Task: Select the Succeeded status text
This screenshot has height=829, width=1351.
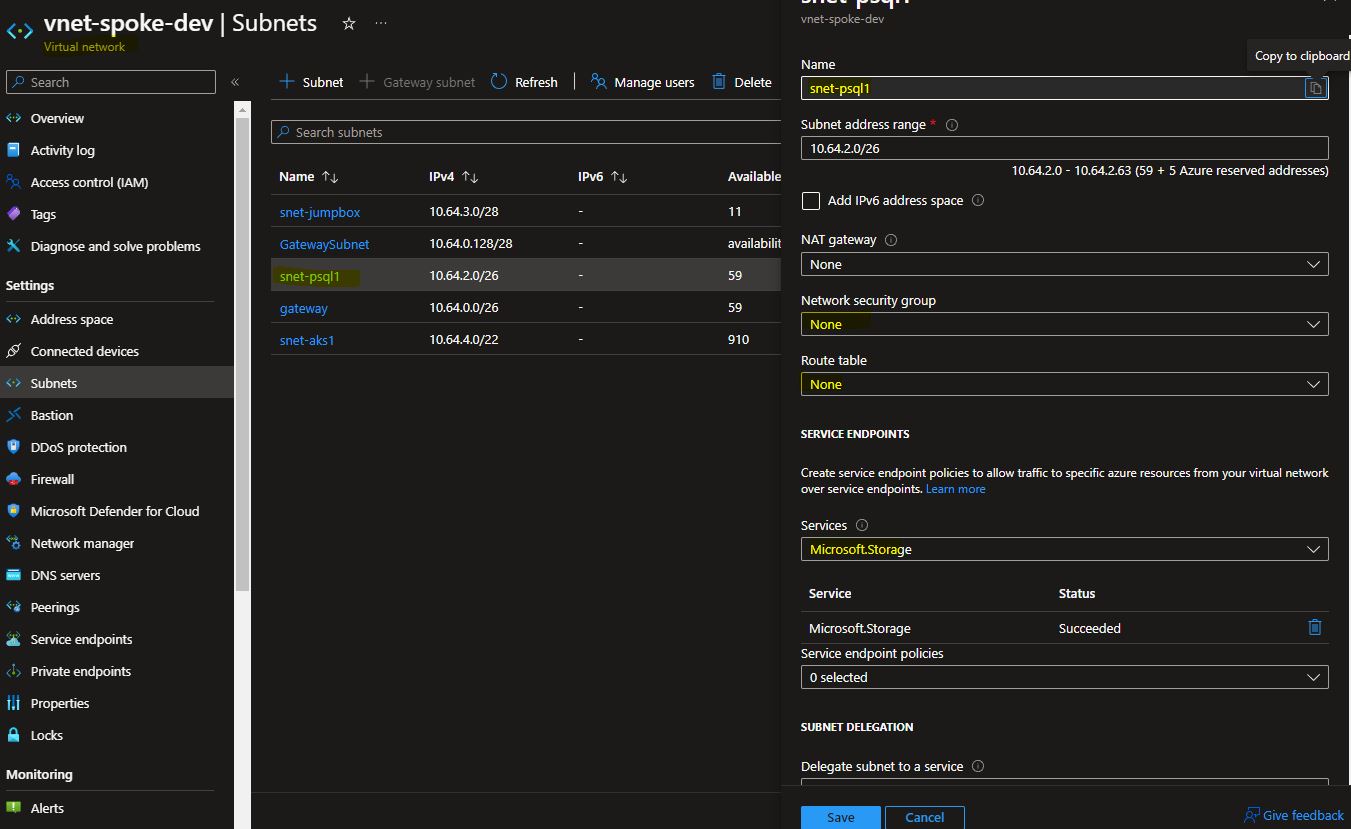Action: click(1089, 628)
